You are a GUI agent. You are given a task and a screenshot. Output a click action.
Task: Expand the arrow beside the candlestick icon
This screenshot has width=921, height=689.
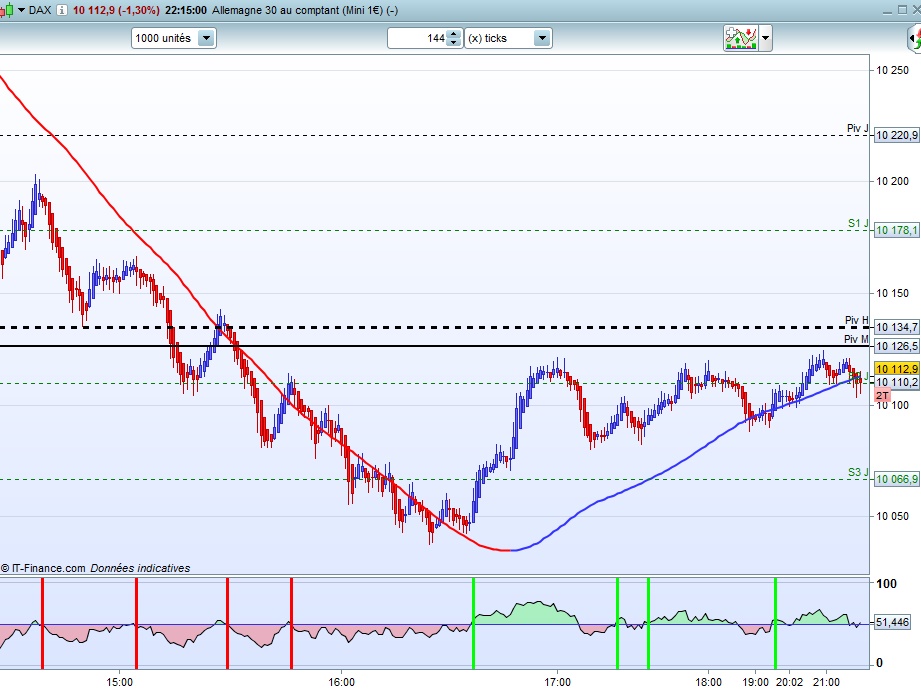pyautogui.click(x=22, y=10)
